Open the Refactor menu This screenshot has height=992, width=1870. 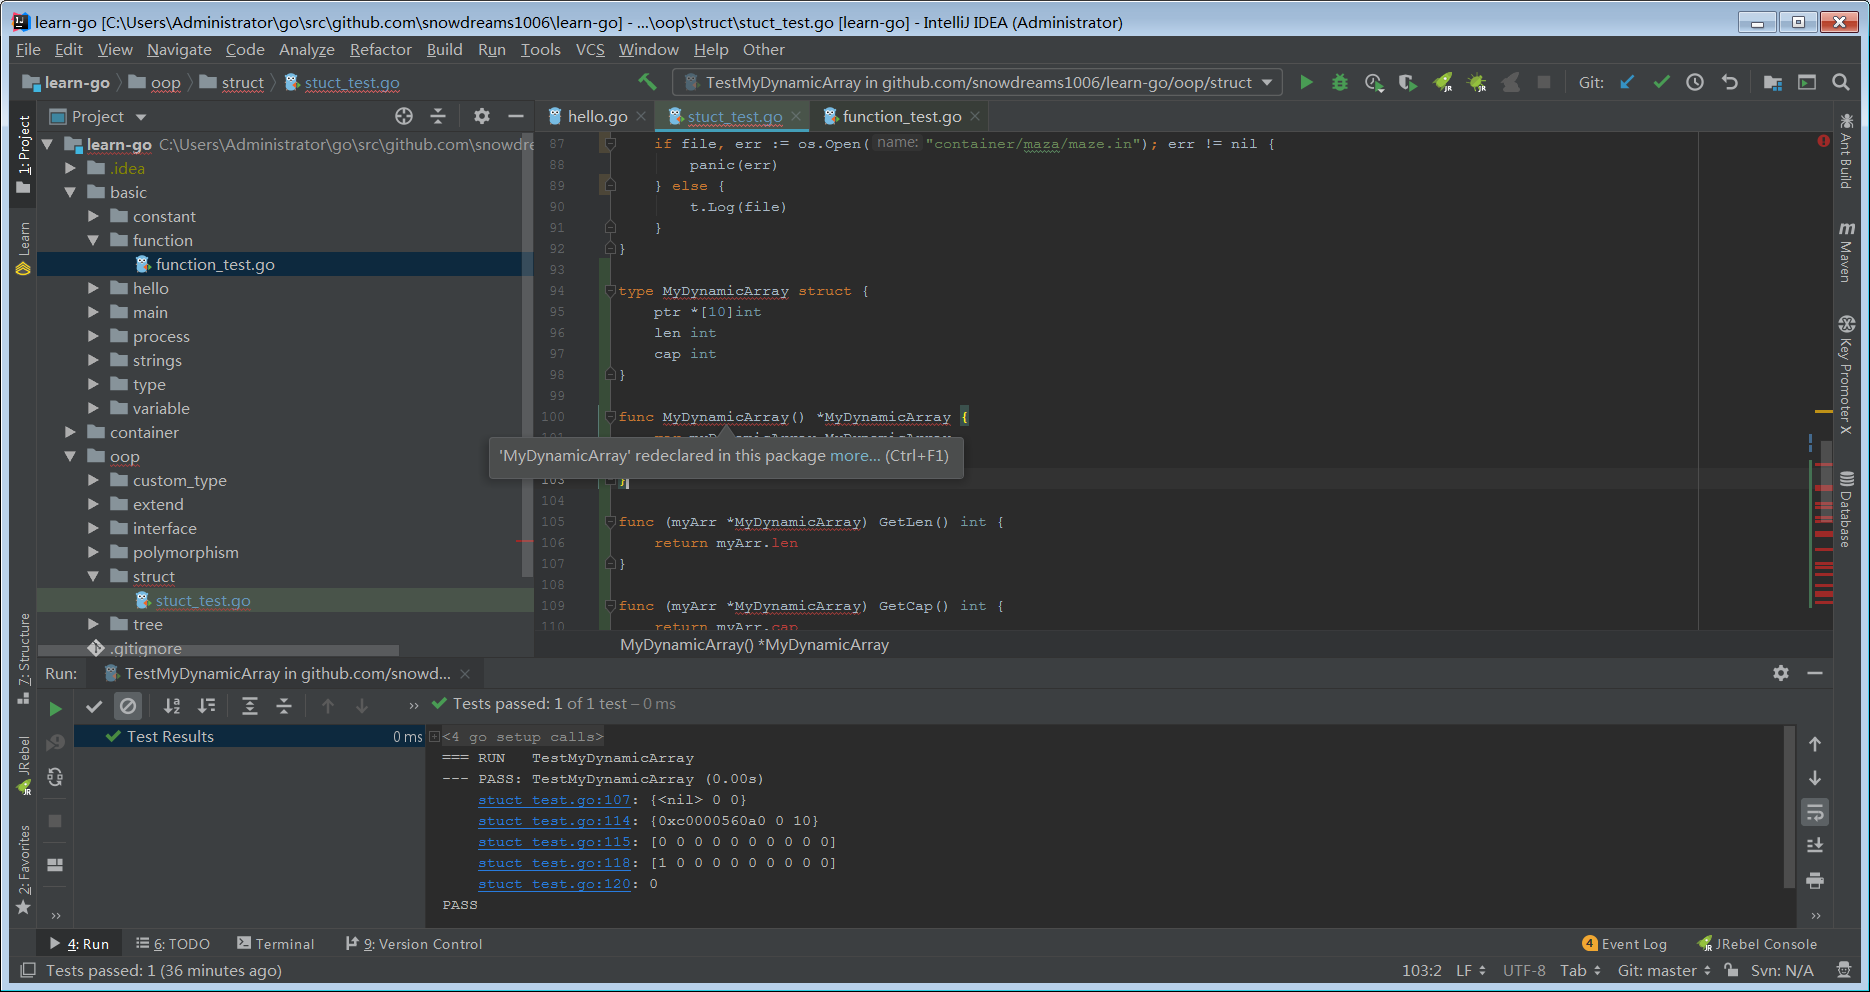[380, 49]
